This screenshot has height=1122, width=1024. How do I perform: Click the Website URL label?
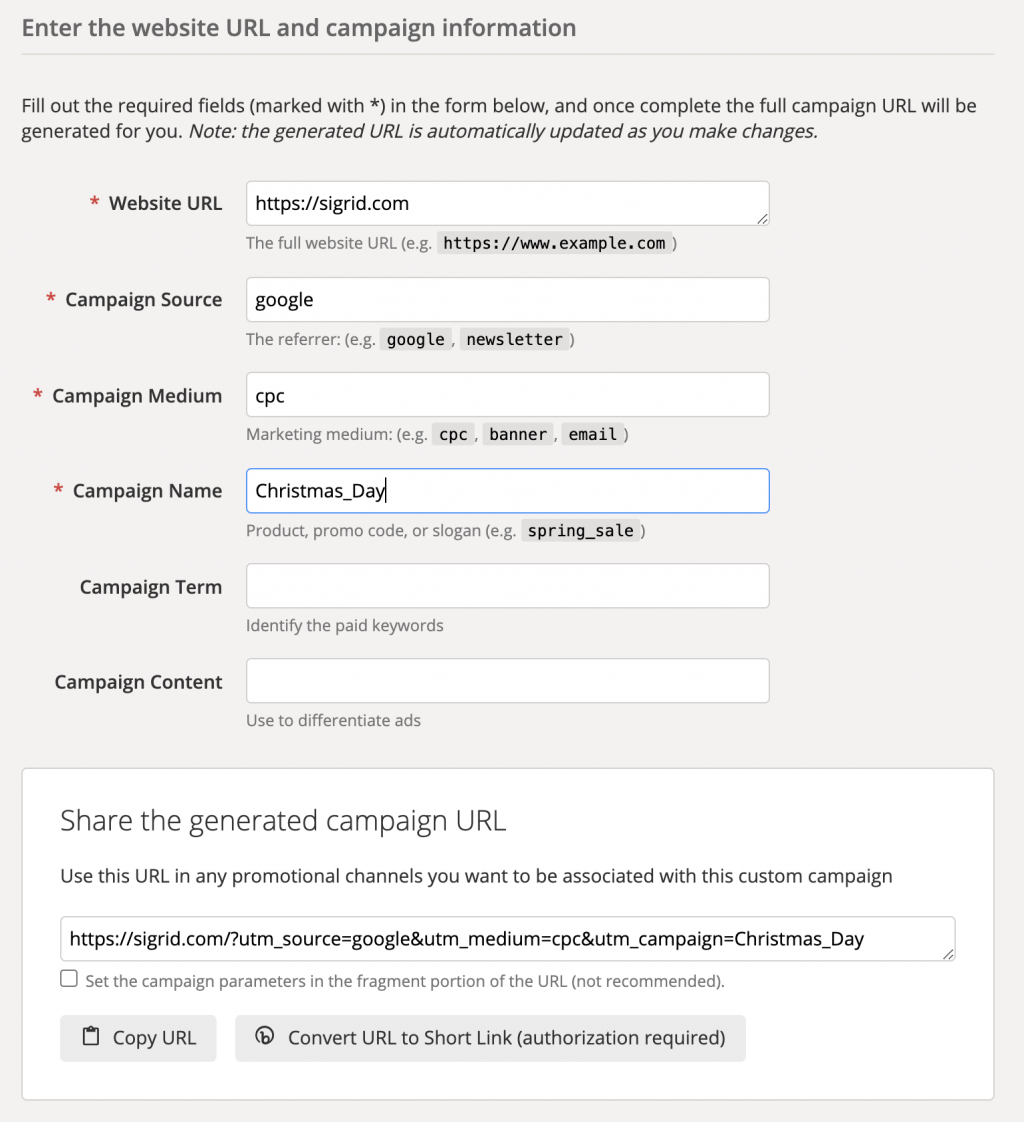(165, 204)
